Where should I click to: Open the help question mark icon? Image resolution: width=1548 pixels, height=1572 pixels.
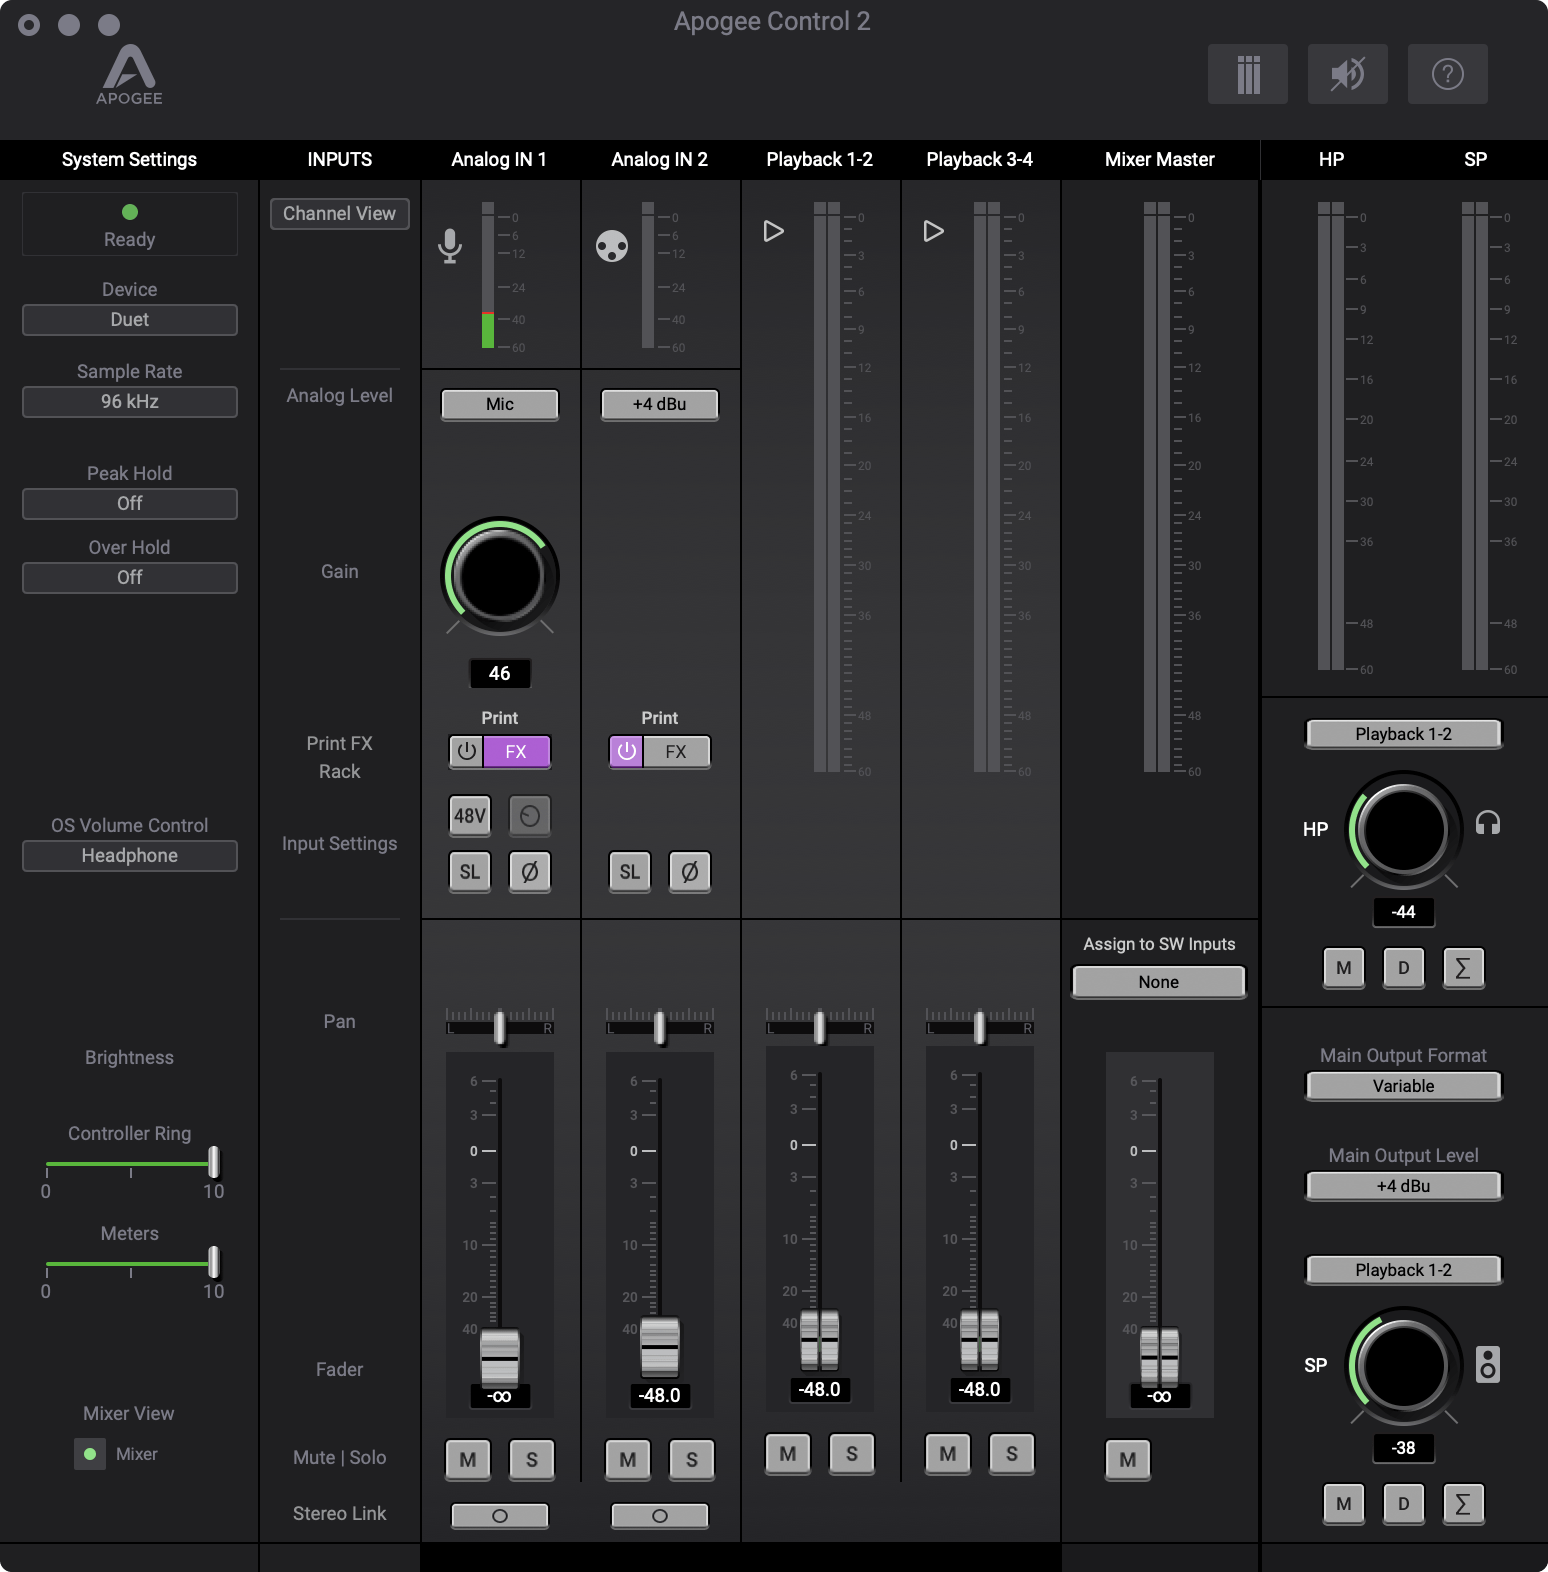click(1447, 74)
